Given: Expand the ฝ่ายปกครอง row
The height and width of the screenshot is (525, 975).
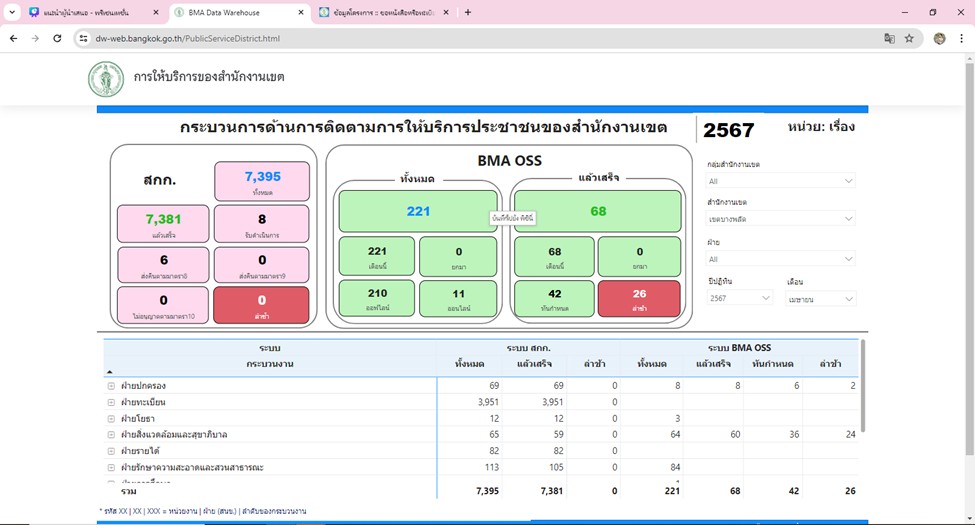Looking at the screenshot, I should [x=111, y=385].
